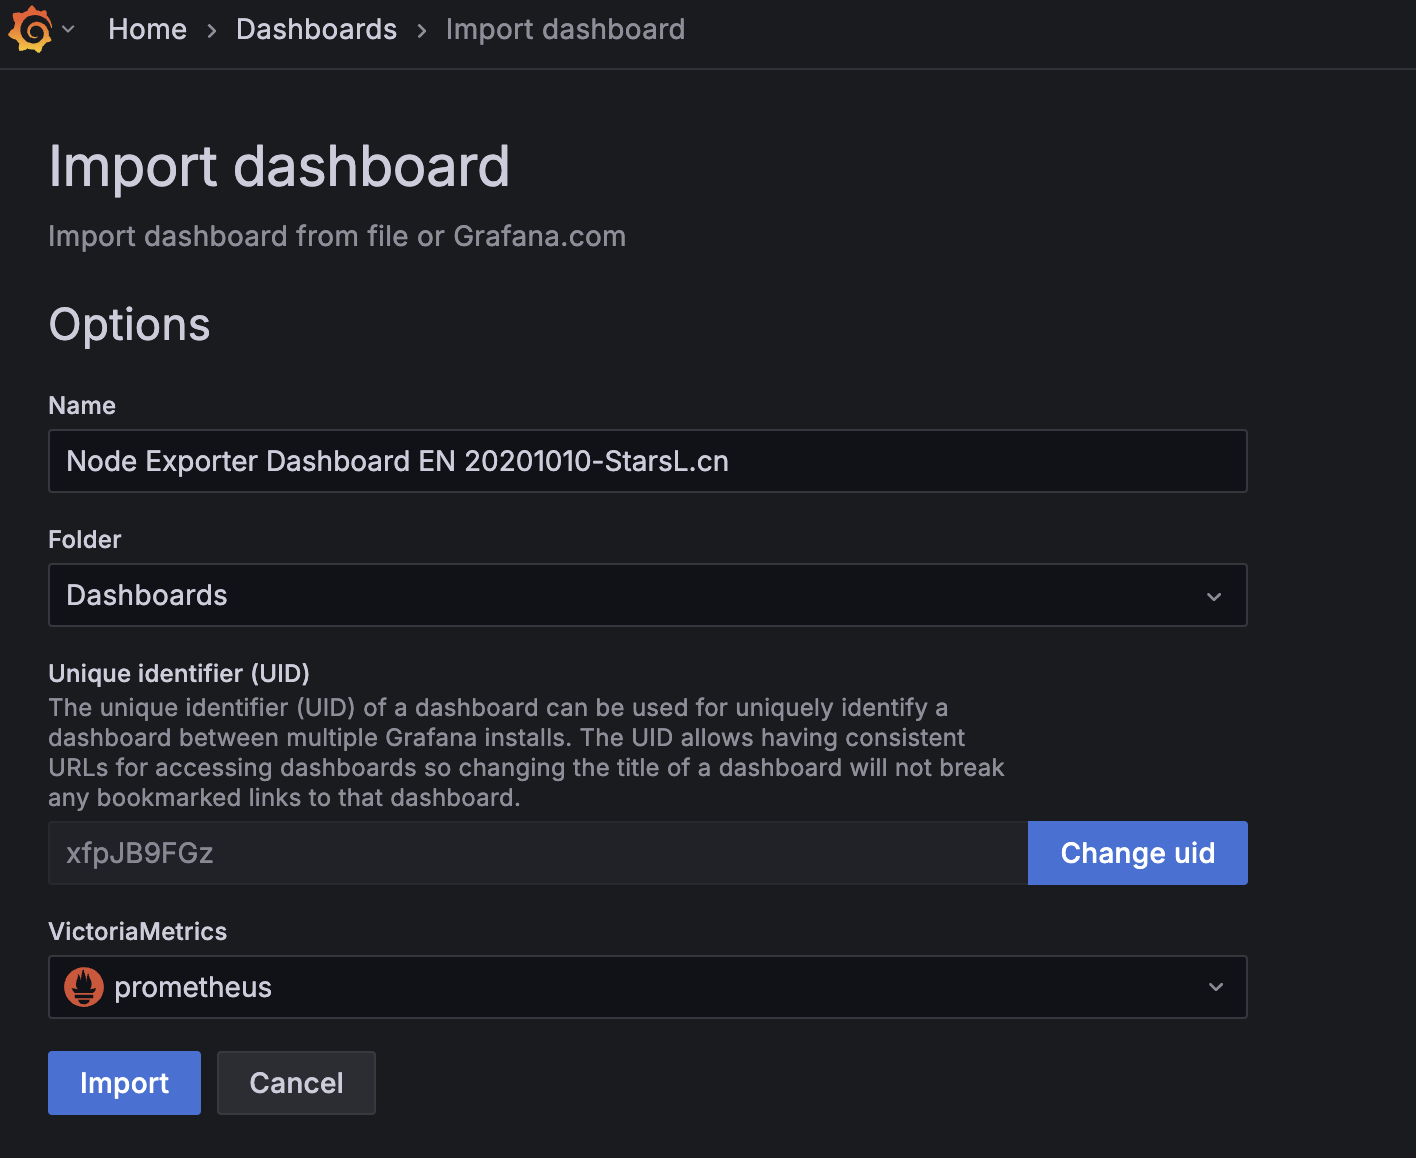Click the Grafana logo icon
Screen dimensions: 1416x1158
[x=30, y=29]
